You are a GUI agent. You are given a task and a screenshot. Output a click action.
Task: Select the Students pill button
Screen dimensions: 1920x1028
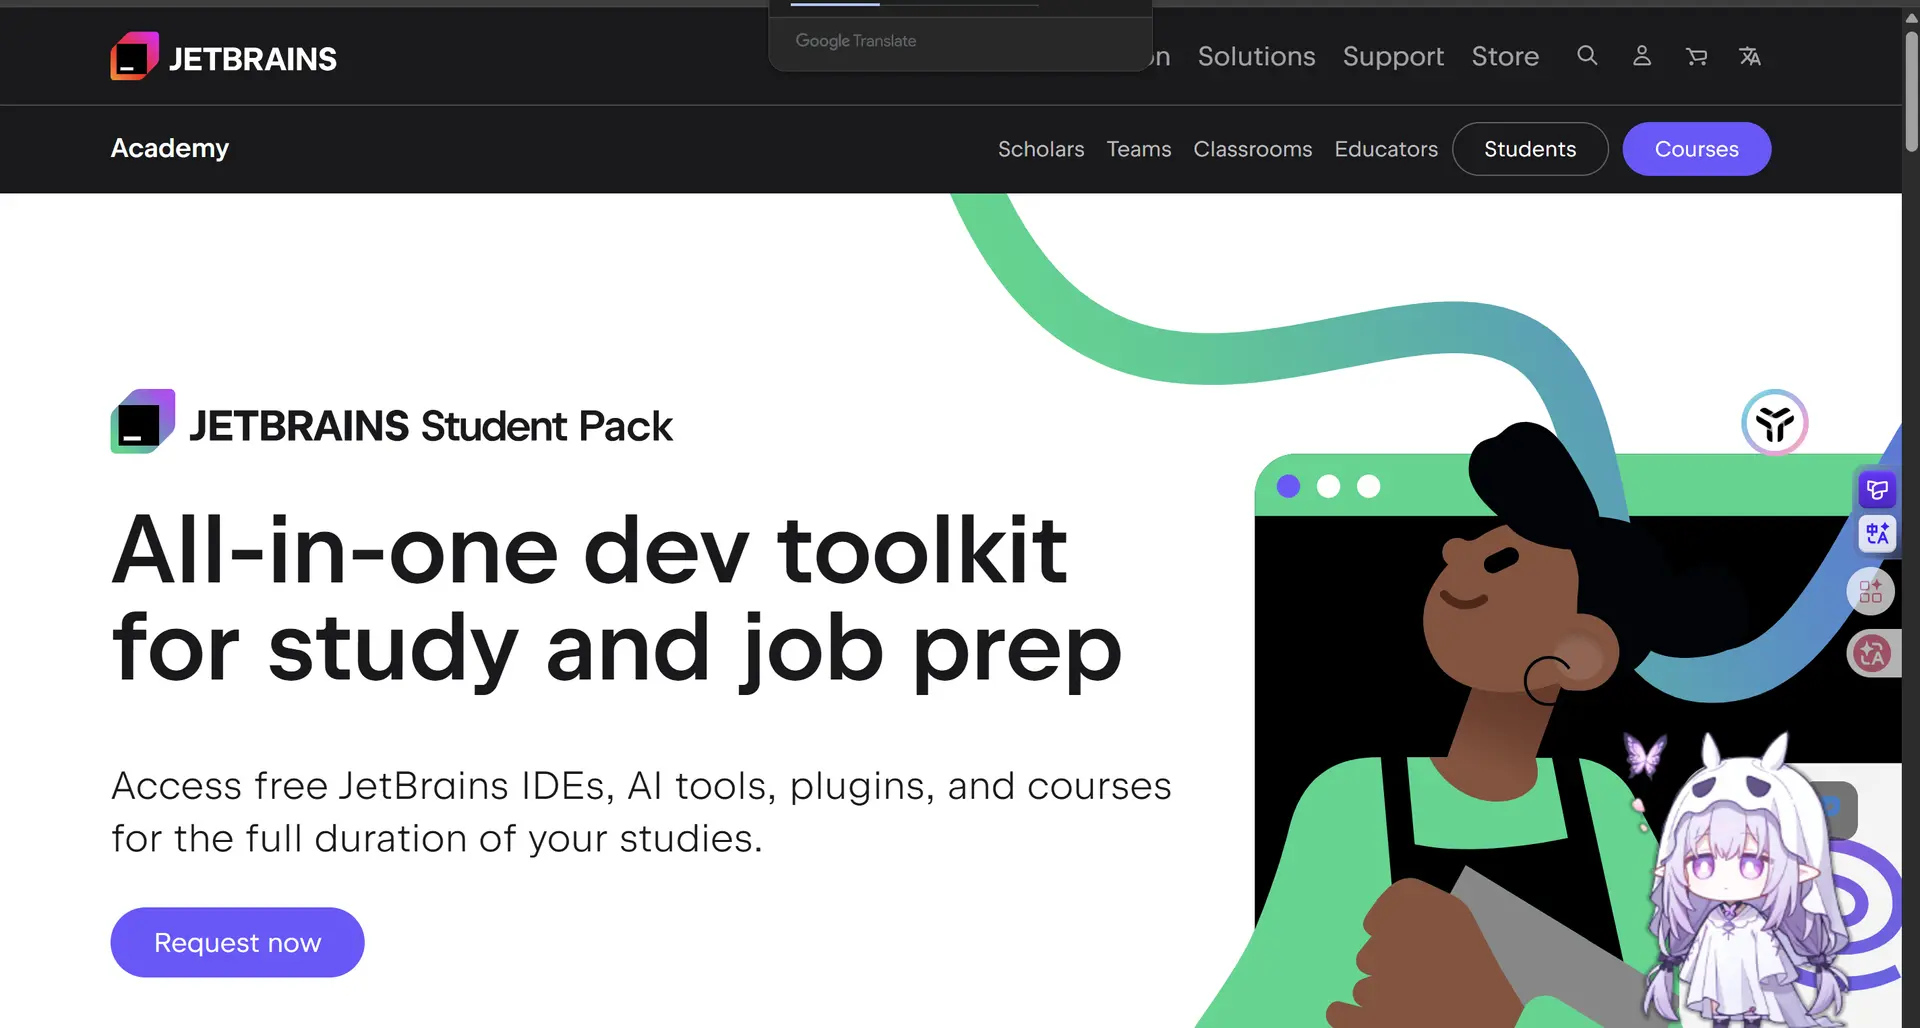tap(1530, 149)
